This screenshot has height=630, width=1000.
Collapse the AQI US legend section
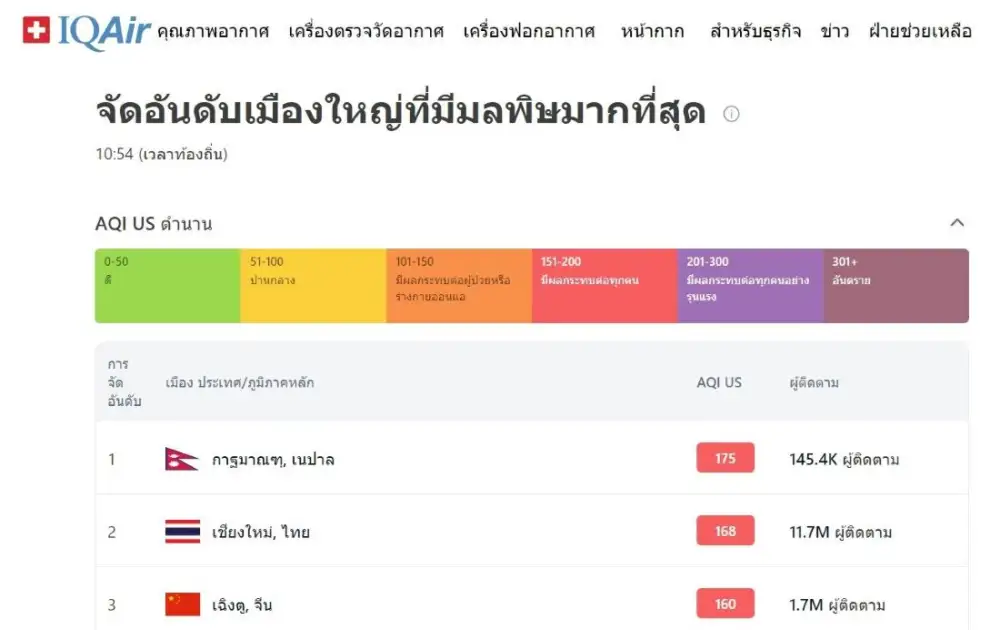(x=957, y=223)
